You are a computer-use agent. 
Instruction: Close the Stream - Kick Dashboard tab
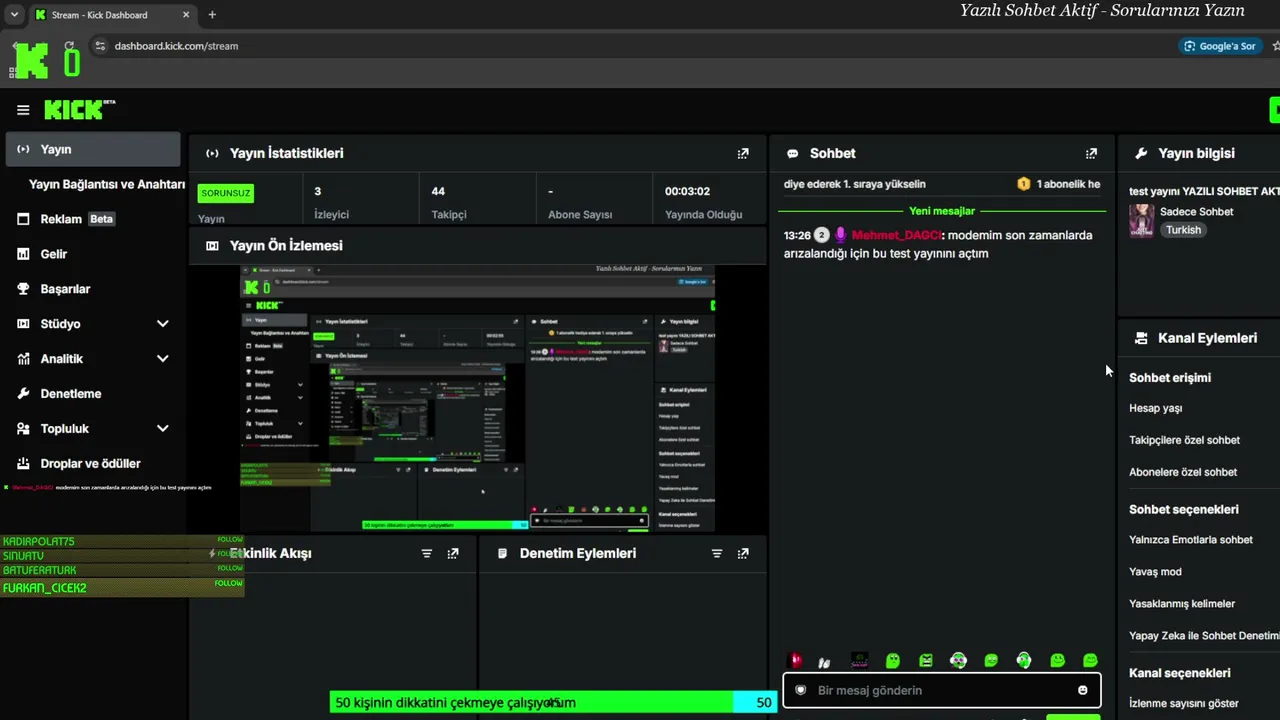click(x=186, y=15)
